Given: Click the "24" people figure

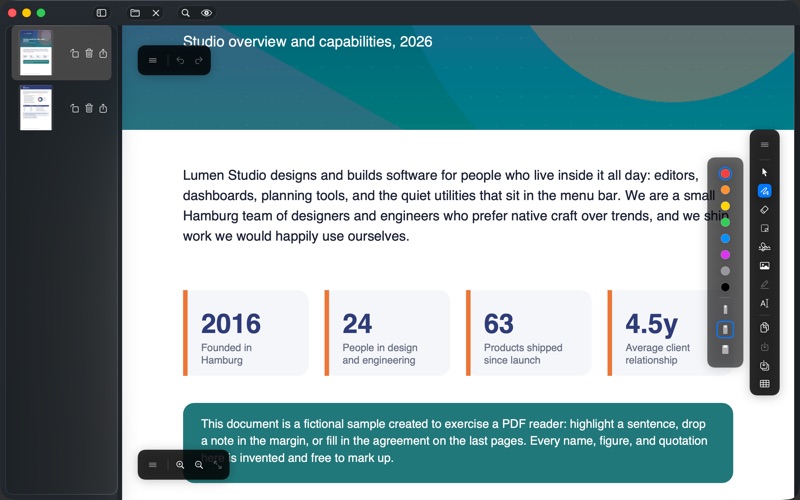Looking at the screenshot, I should (x=357, y=323).
